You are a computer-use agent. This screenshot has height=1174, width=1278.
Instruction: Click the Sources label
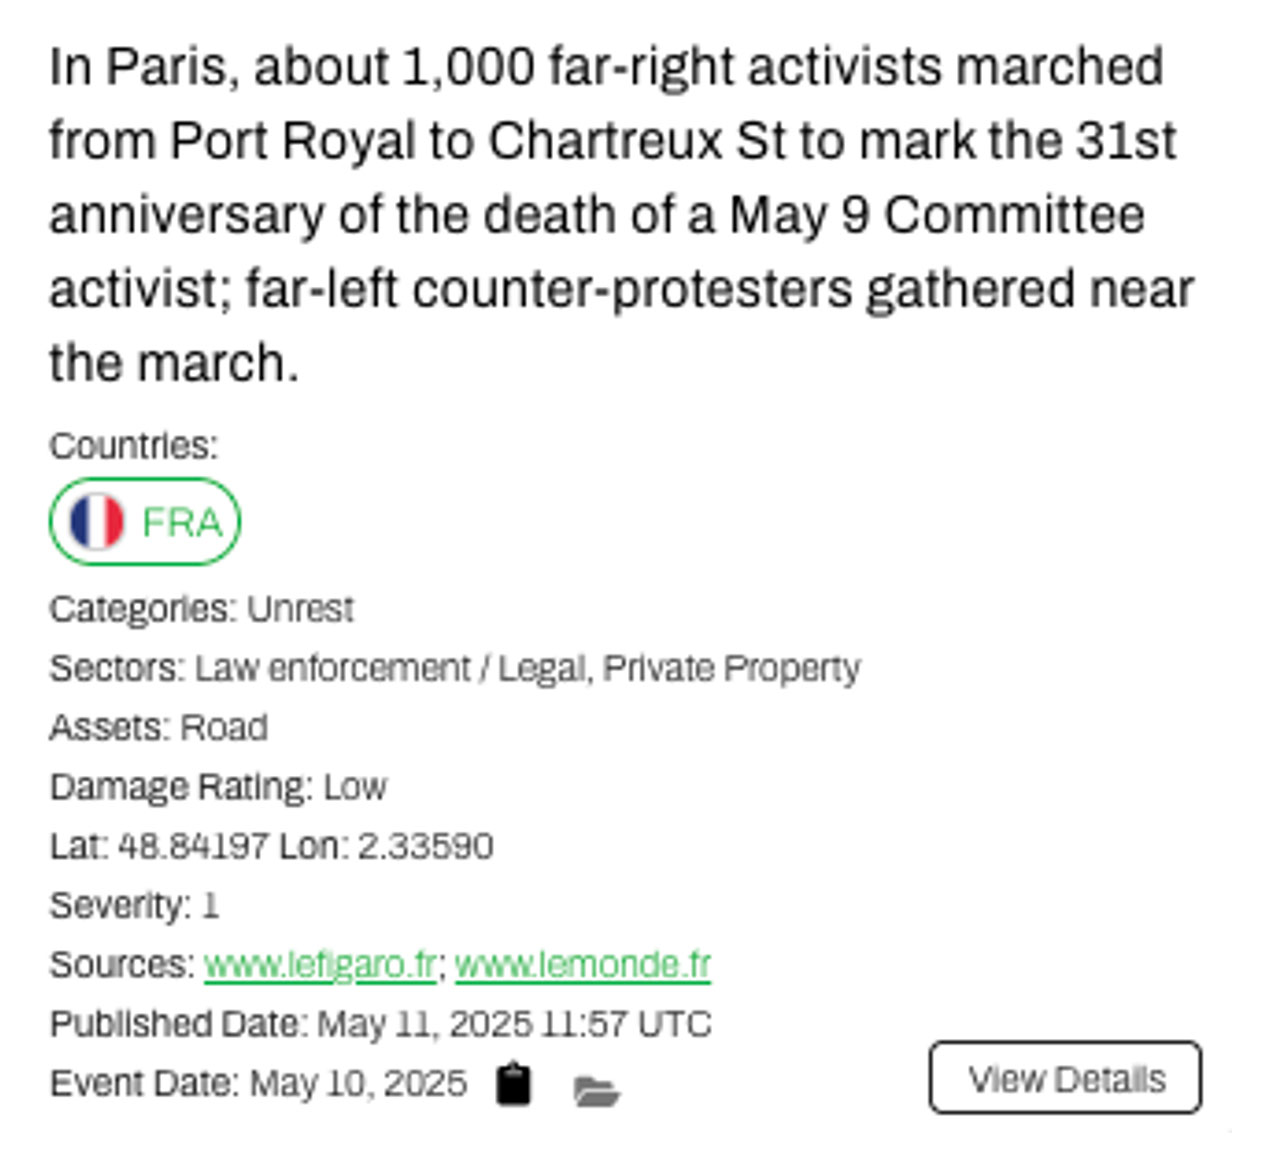pos(121,965)
